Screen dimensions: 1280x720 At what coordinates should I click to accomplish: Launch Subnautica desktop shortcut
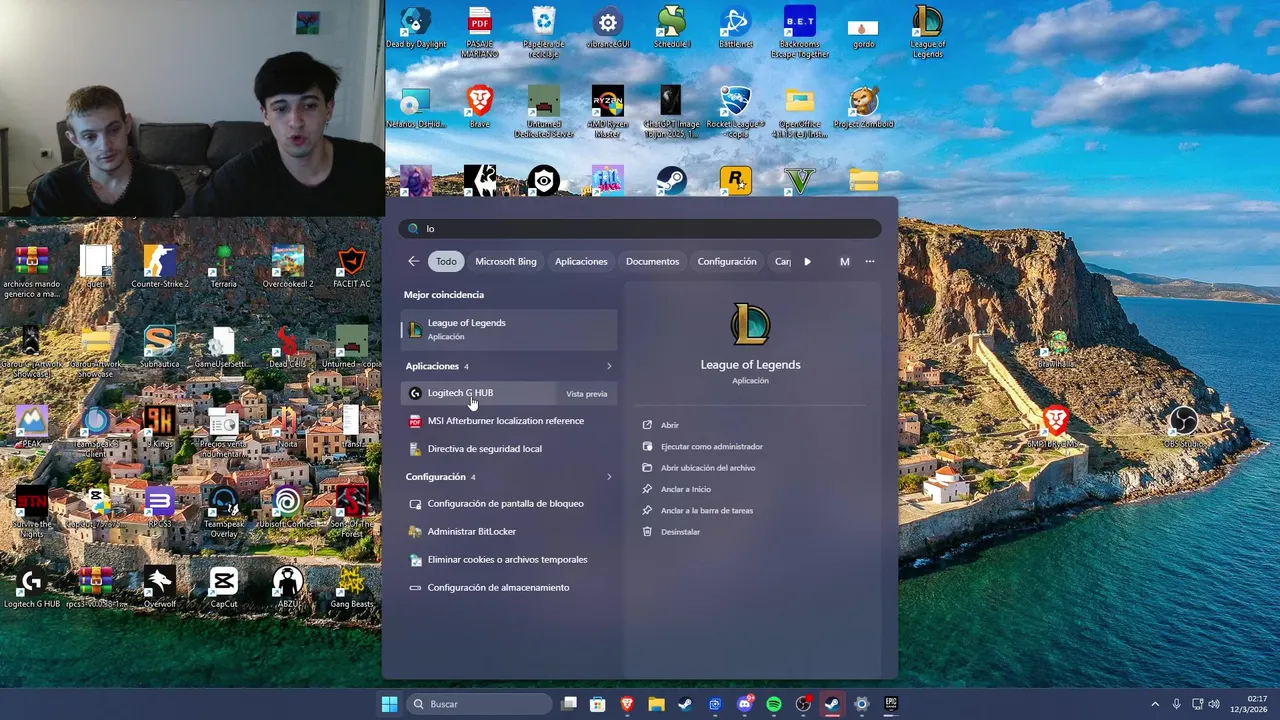click(160, 348)
